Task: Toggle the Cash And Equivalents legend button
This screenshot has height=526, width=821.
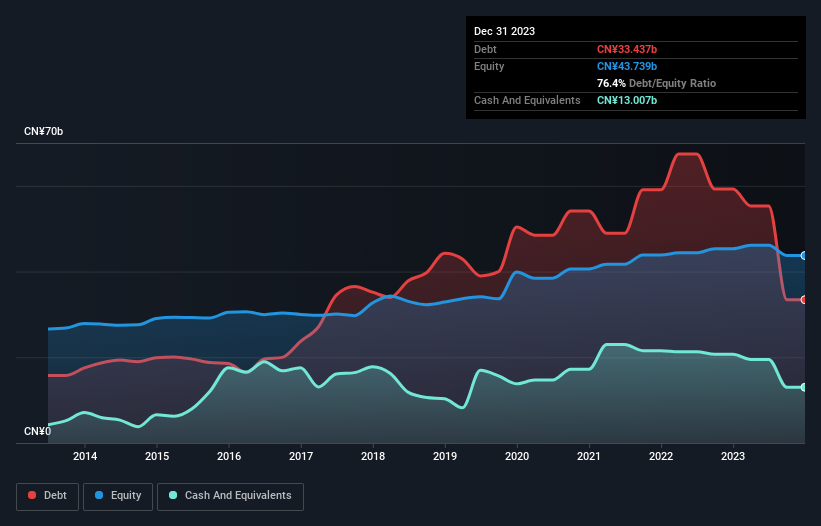Action: point(230,496)
